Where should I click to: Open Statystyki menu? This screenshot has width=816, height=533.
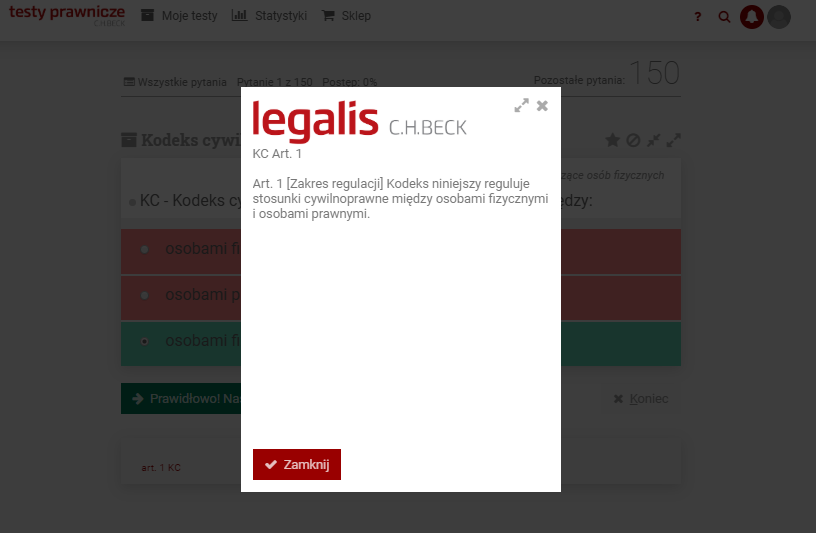click(269, 16)
